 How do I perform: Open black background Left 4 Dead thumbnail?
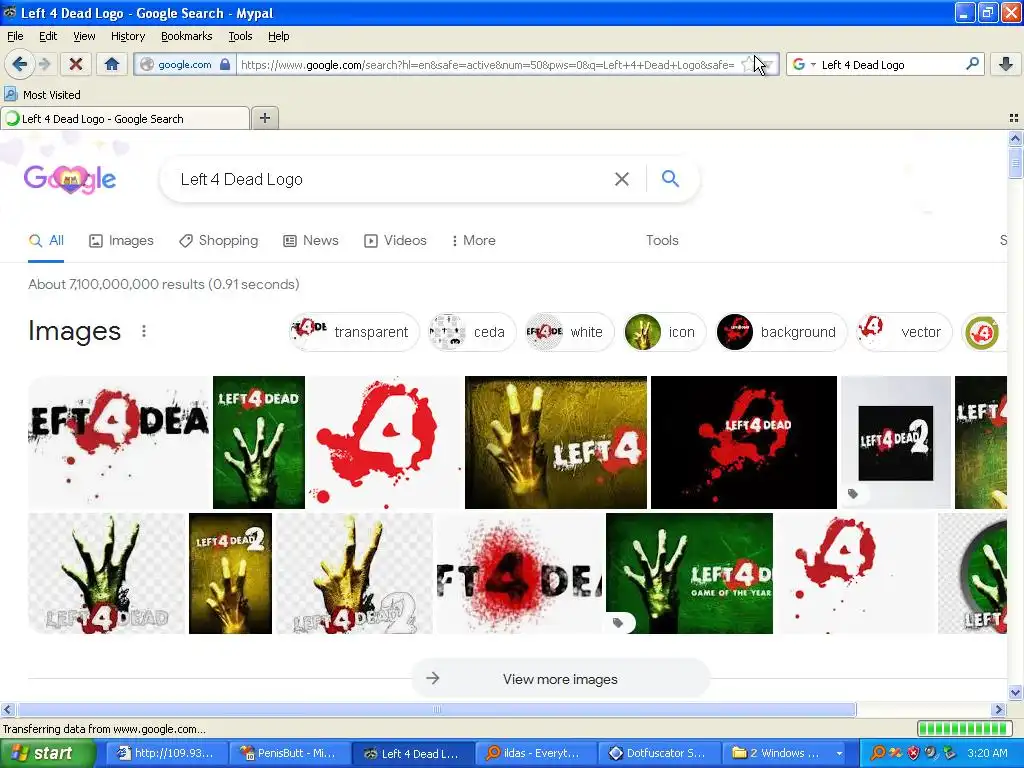(744, 442)
